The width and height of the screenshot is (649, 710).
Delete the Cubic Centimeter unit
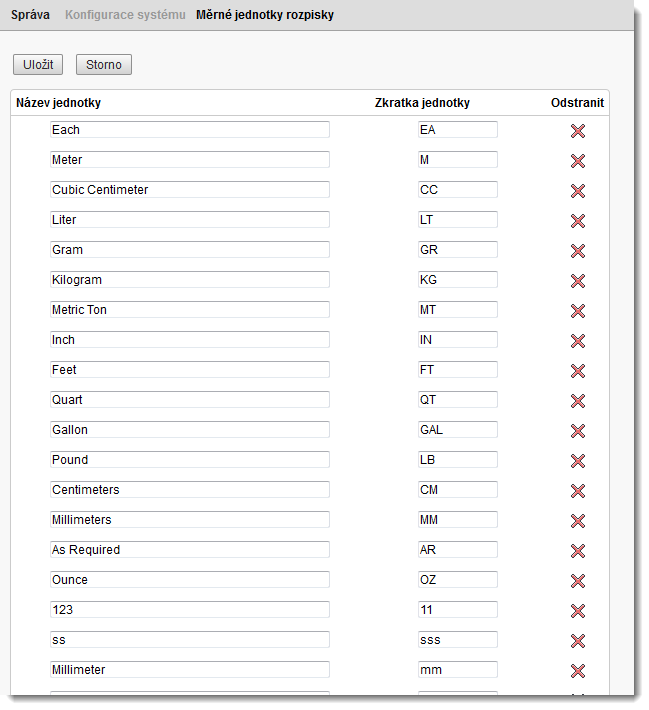click(577, 191)
